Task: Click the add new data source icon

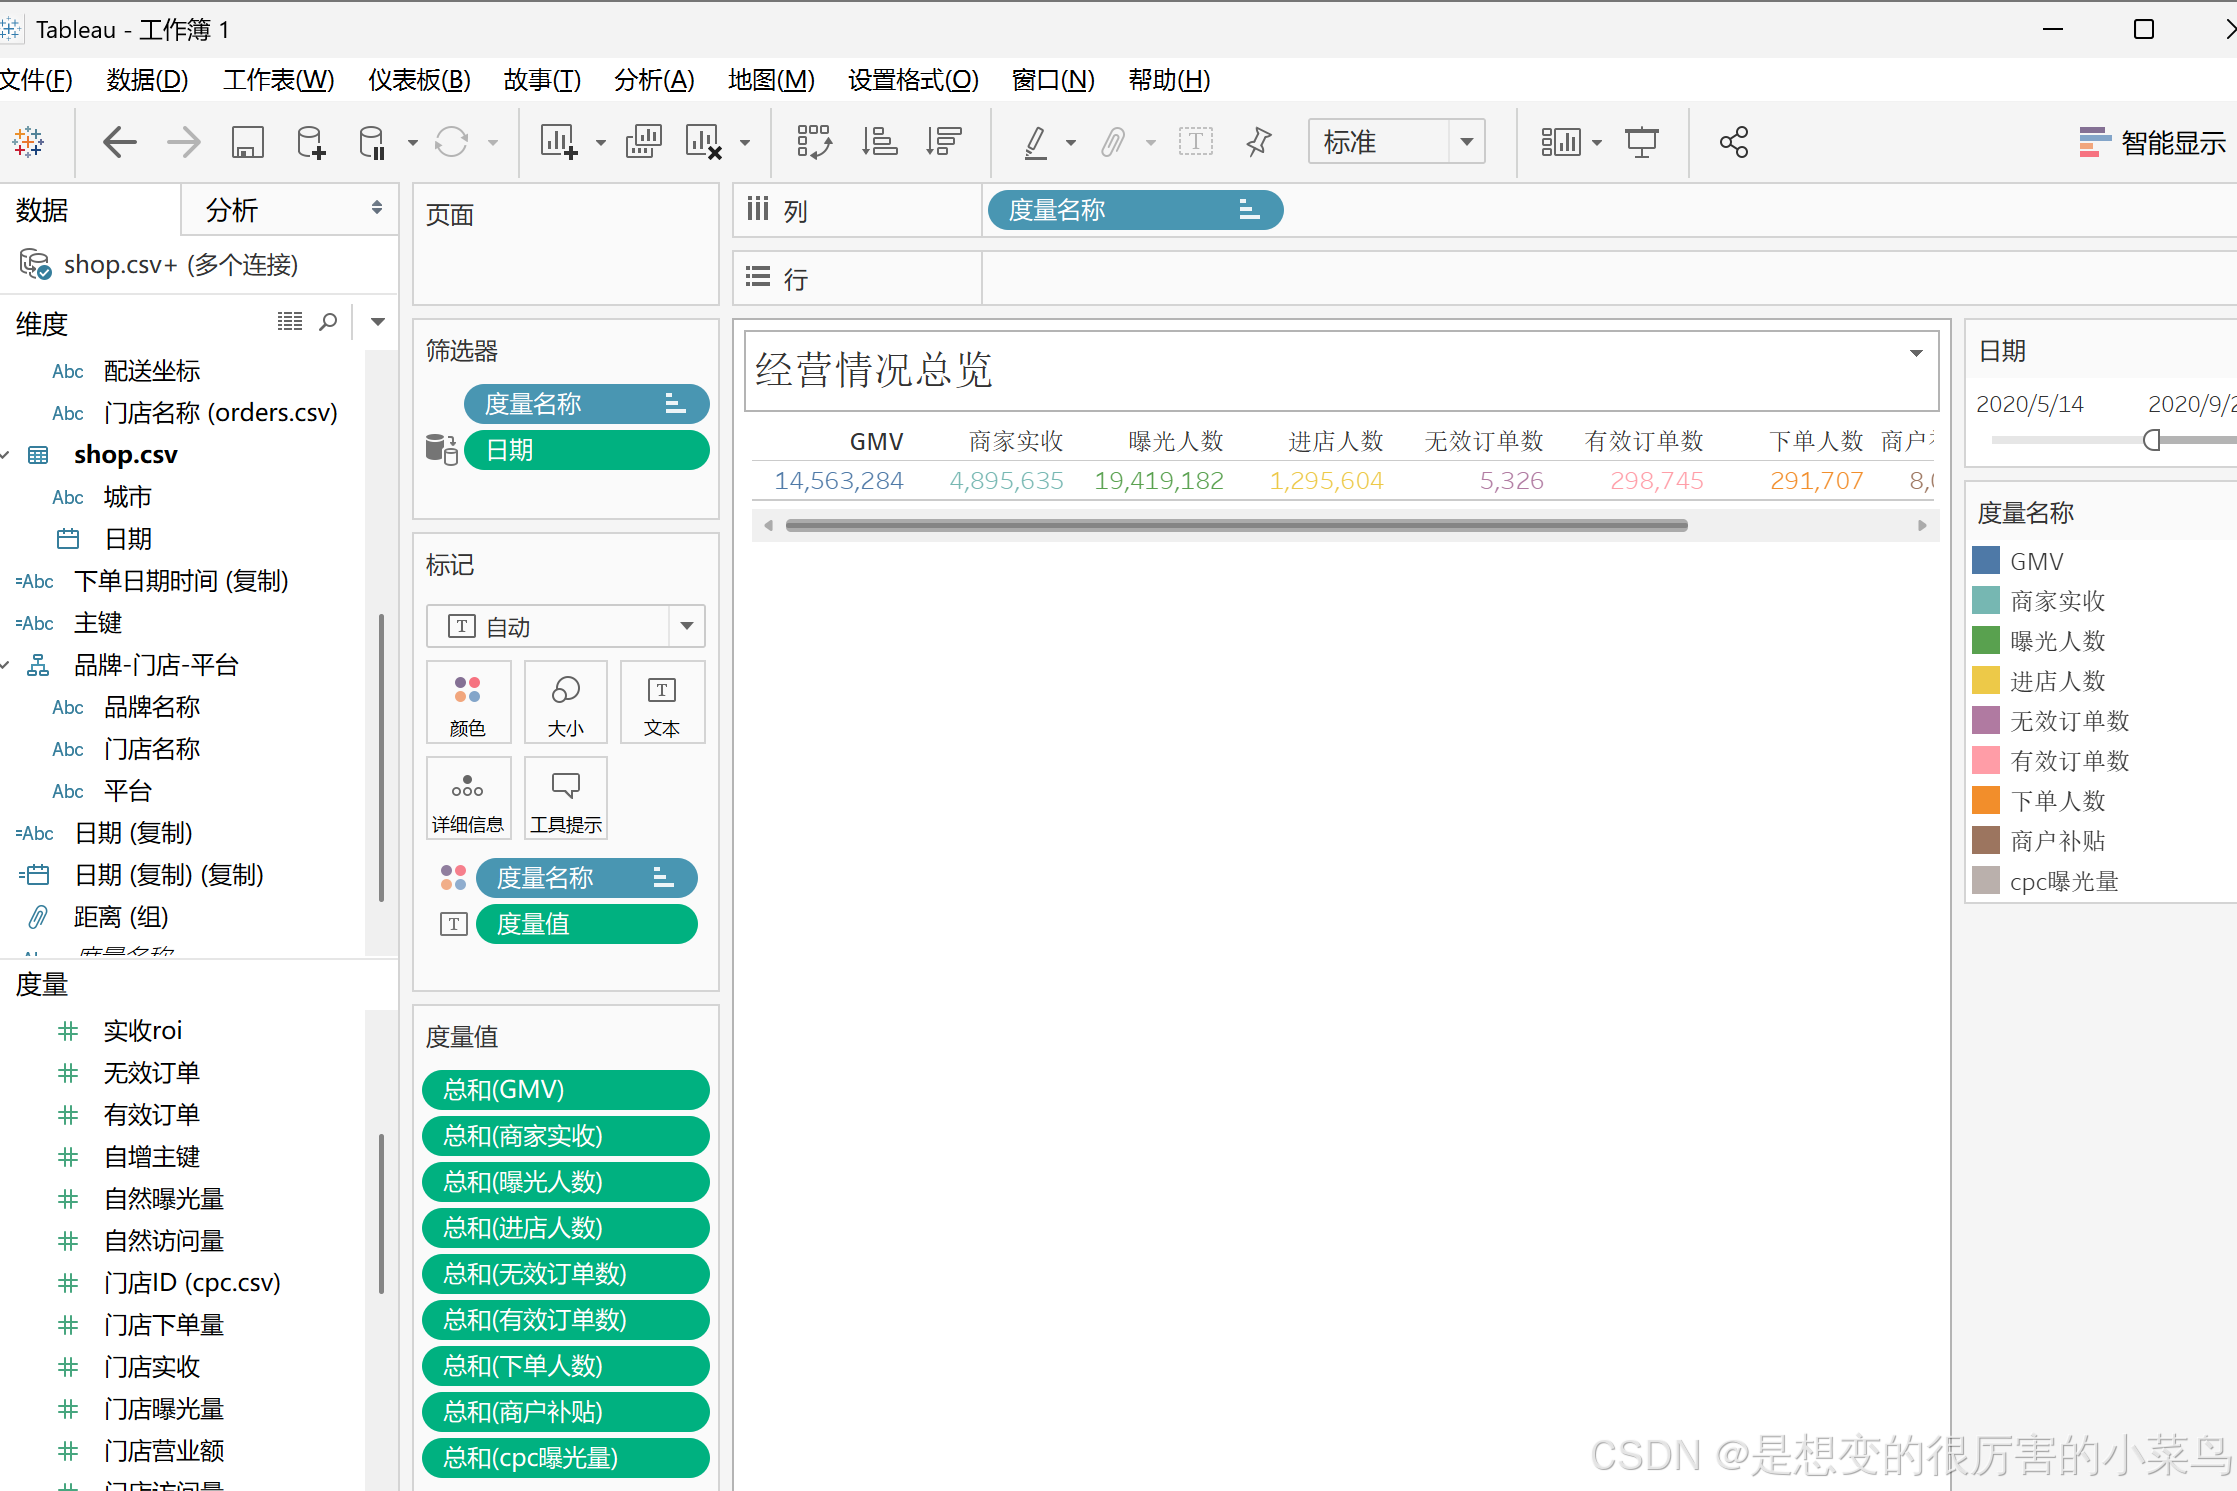Action: pyautogui.click(x=311, y=143)
